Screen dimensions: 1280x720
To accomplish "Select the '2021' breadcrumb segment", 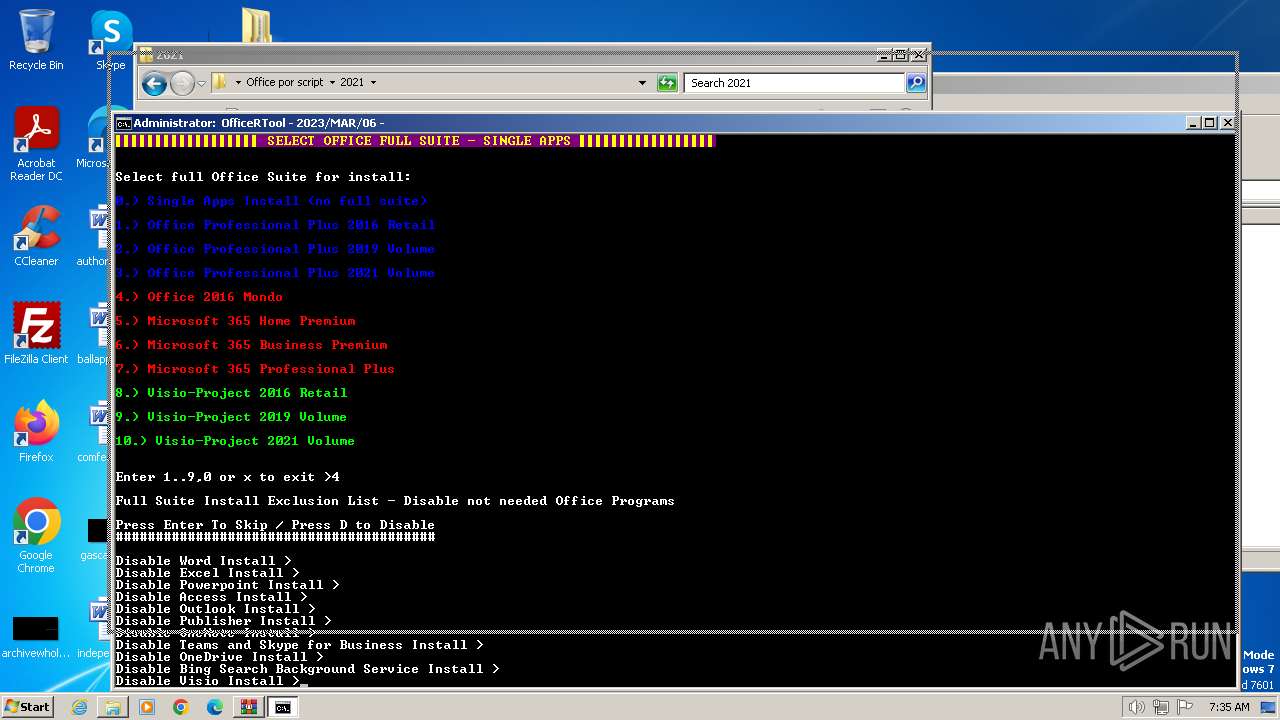I will pyautogui.click(x=352, y=83).
